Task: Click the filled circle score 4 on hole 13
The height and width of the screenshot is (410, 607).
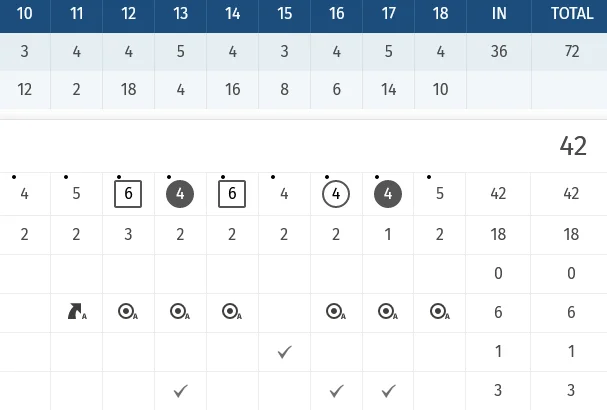Action: click(180, 194)
